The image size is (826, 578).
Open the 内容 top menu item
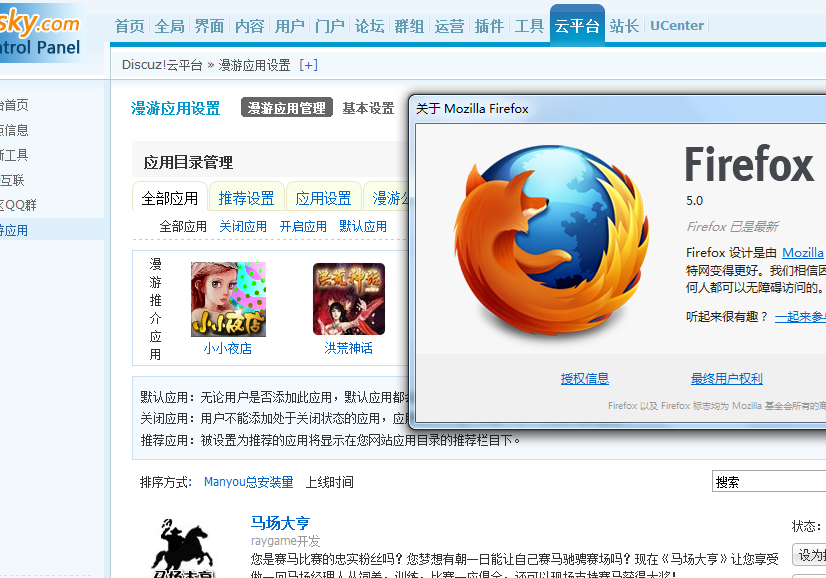[250, 26]
